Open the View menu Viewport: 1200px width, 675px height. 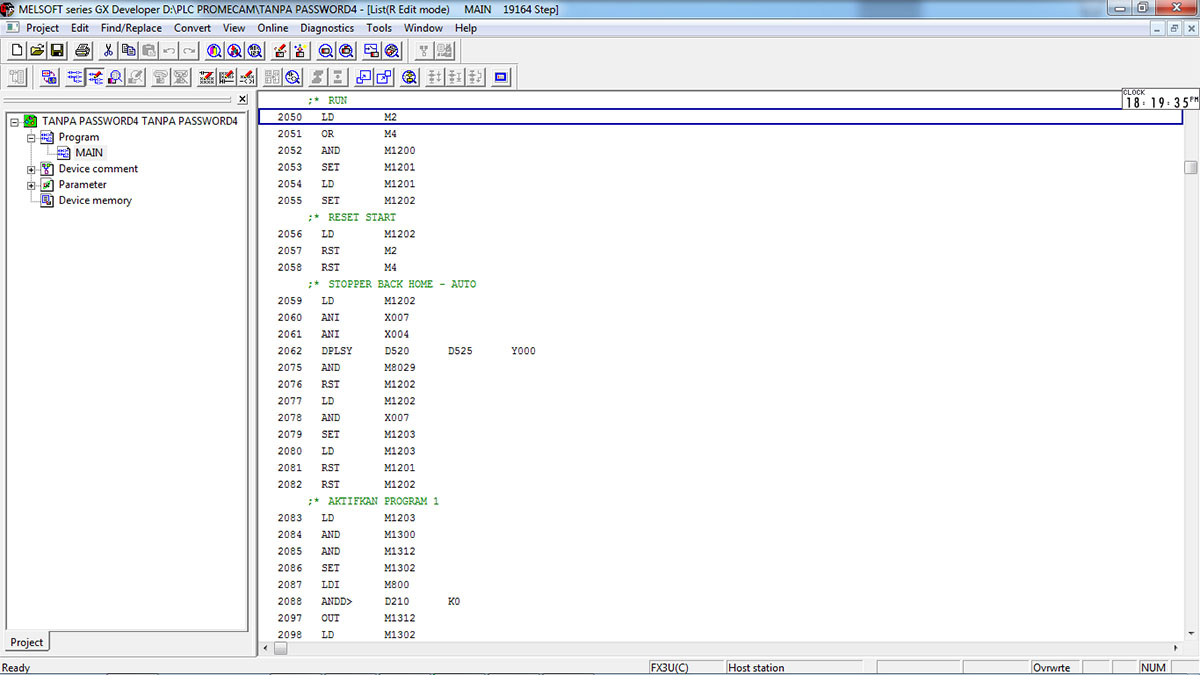234,28
